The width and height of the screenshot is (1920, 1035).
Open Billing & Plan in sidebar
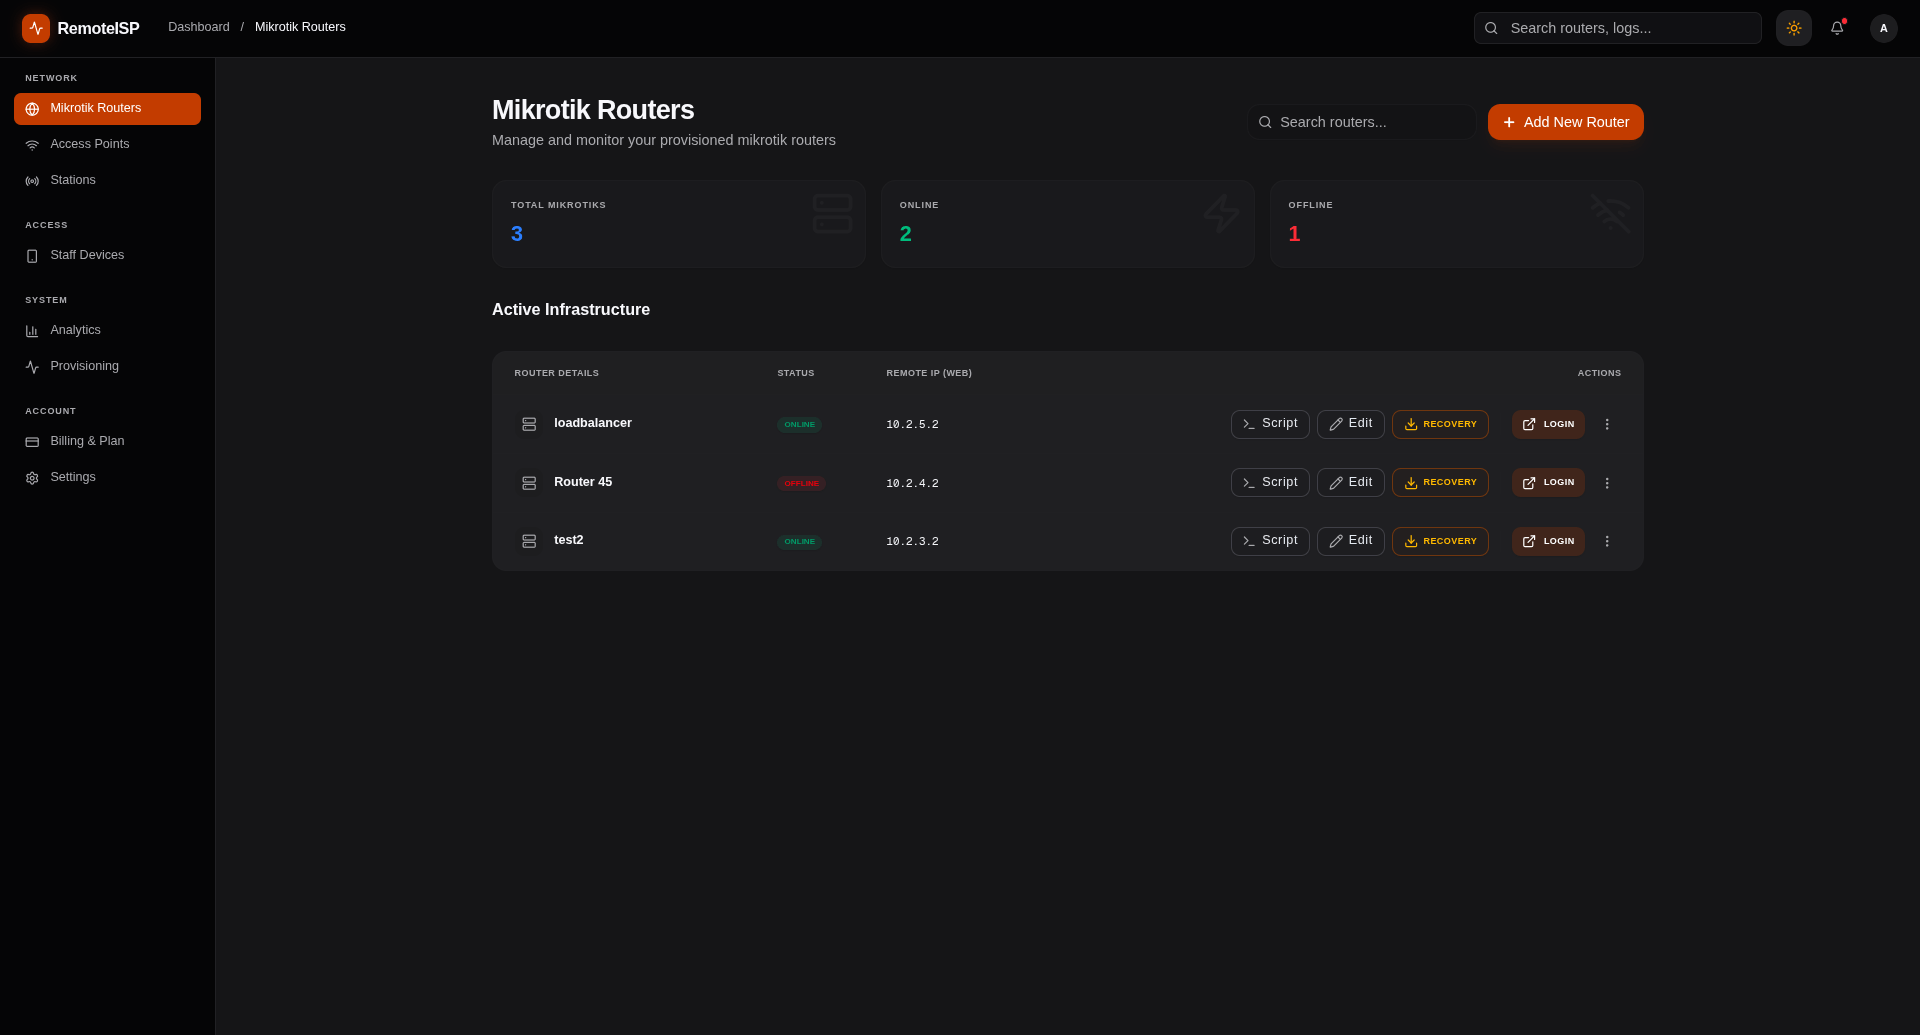107,442
